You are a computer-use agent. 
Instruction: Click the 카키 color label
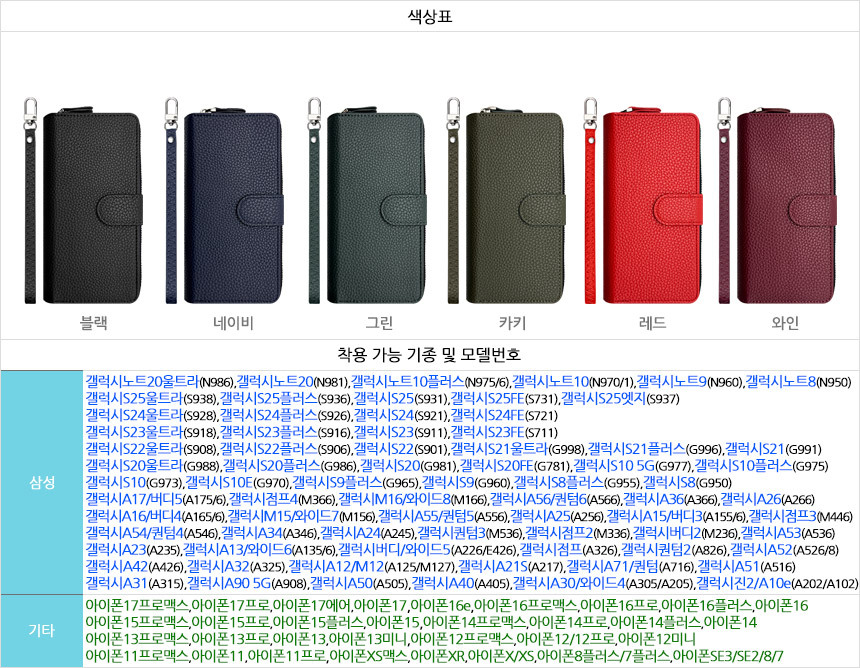tap(512, 323)
